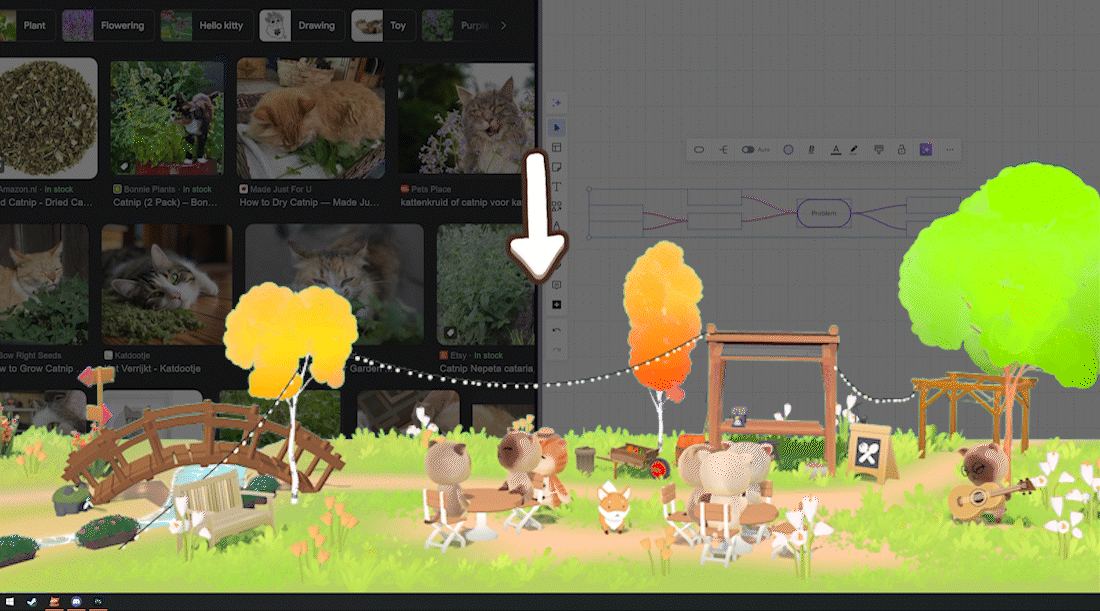1100x611 pixels.
Task: Open the node shape selector
Action: coord(699,150)
